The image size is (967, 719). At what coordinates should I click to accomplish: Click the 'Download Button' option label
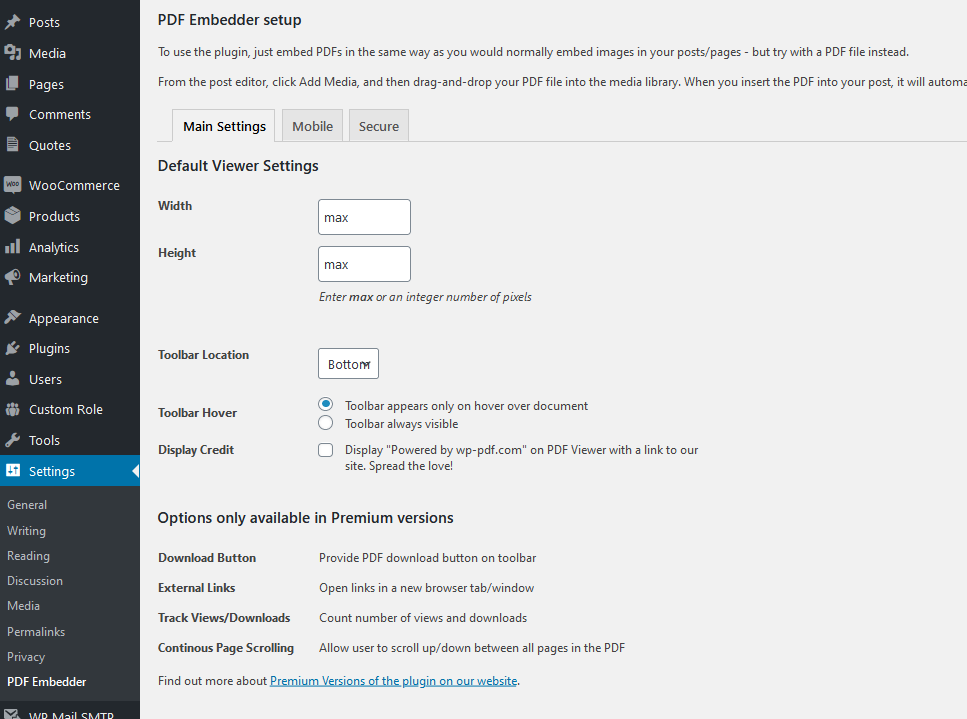coord(207,557)
